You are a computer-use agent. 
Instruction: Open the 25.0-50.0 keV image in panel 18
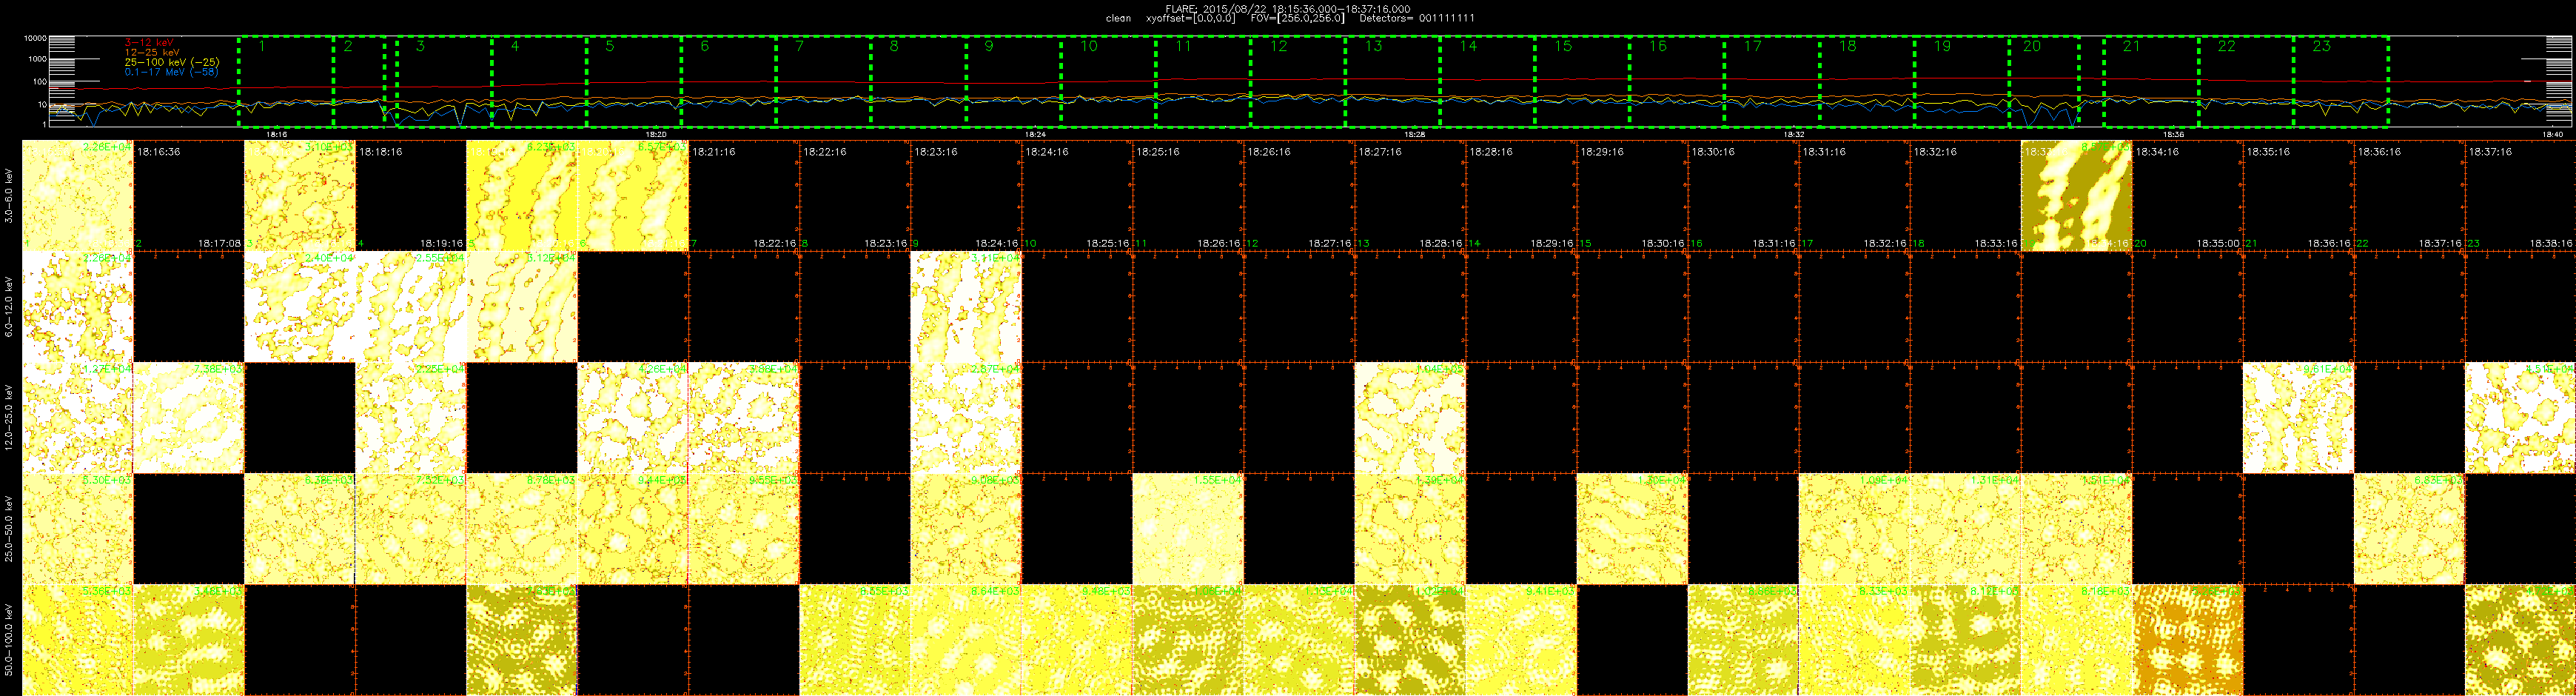(x=1965, y=528)
